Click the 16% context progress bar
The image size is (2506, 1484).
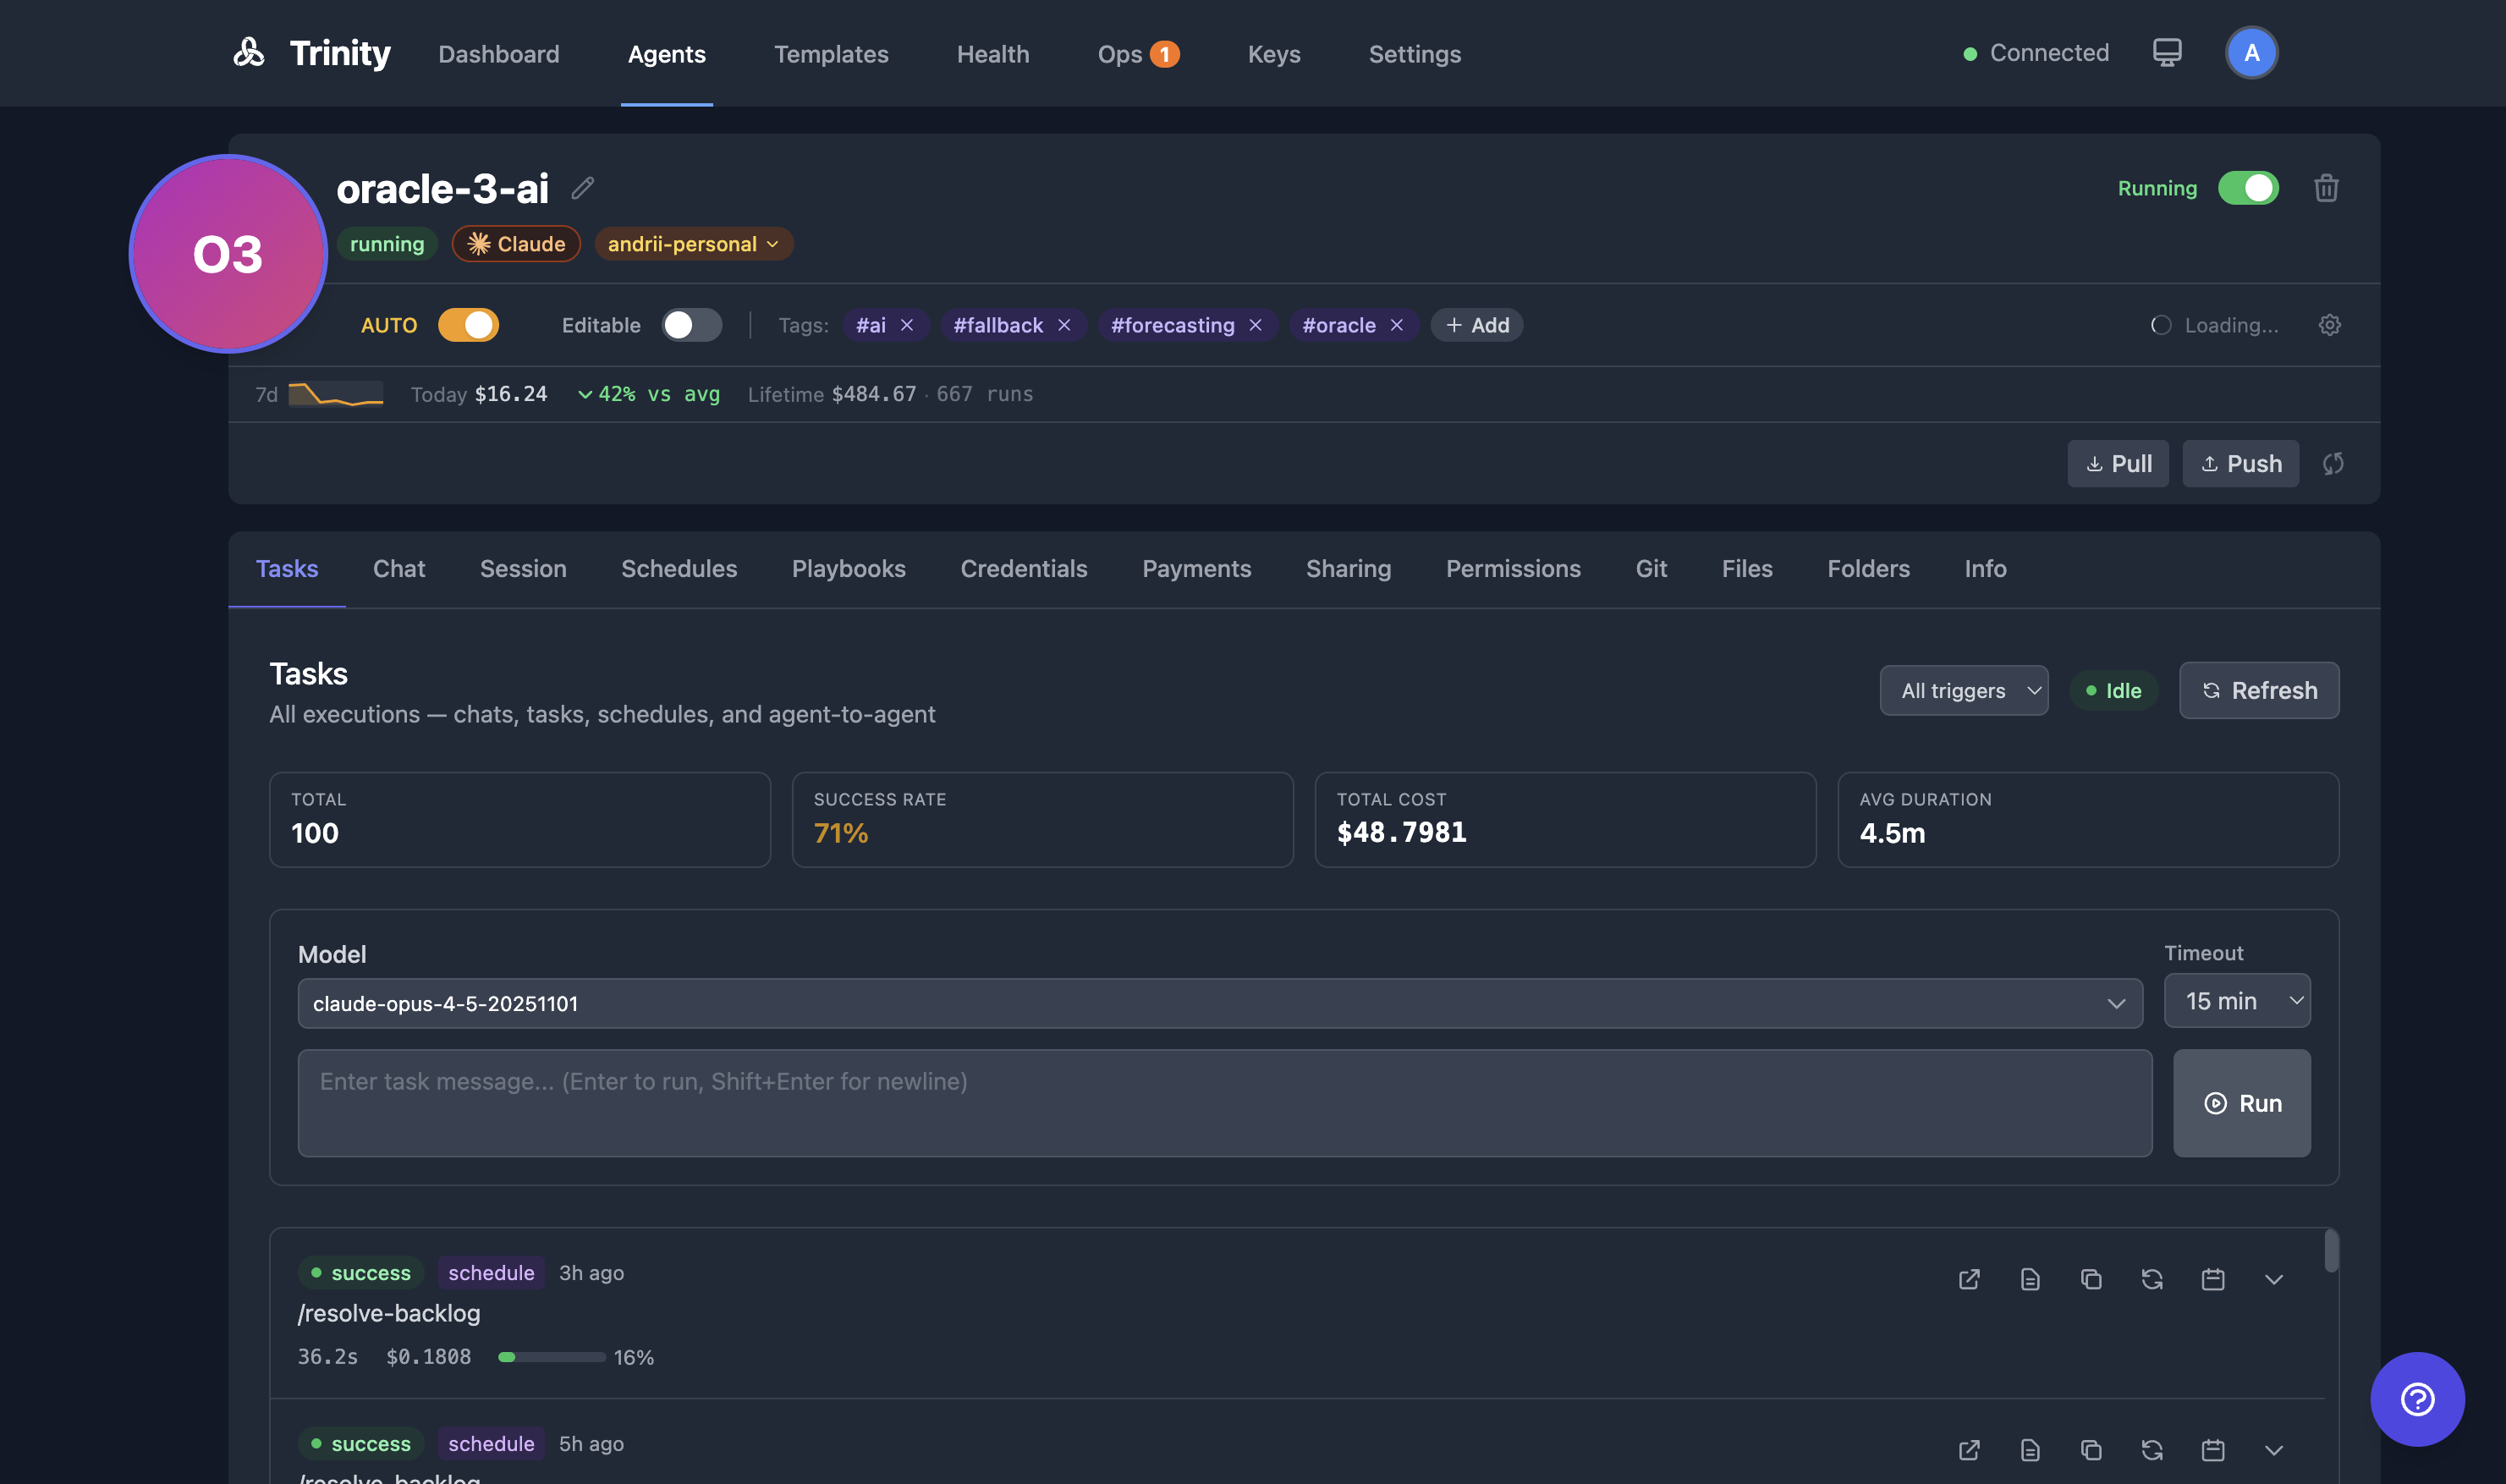[551, 1357]
